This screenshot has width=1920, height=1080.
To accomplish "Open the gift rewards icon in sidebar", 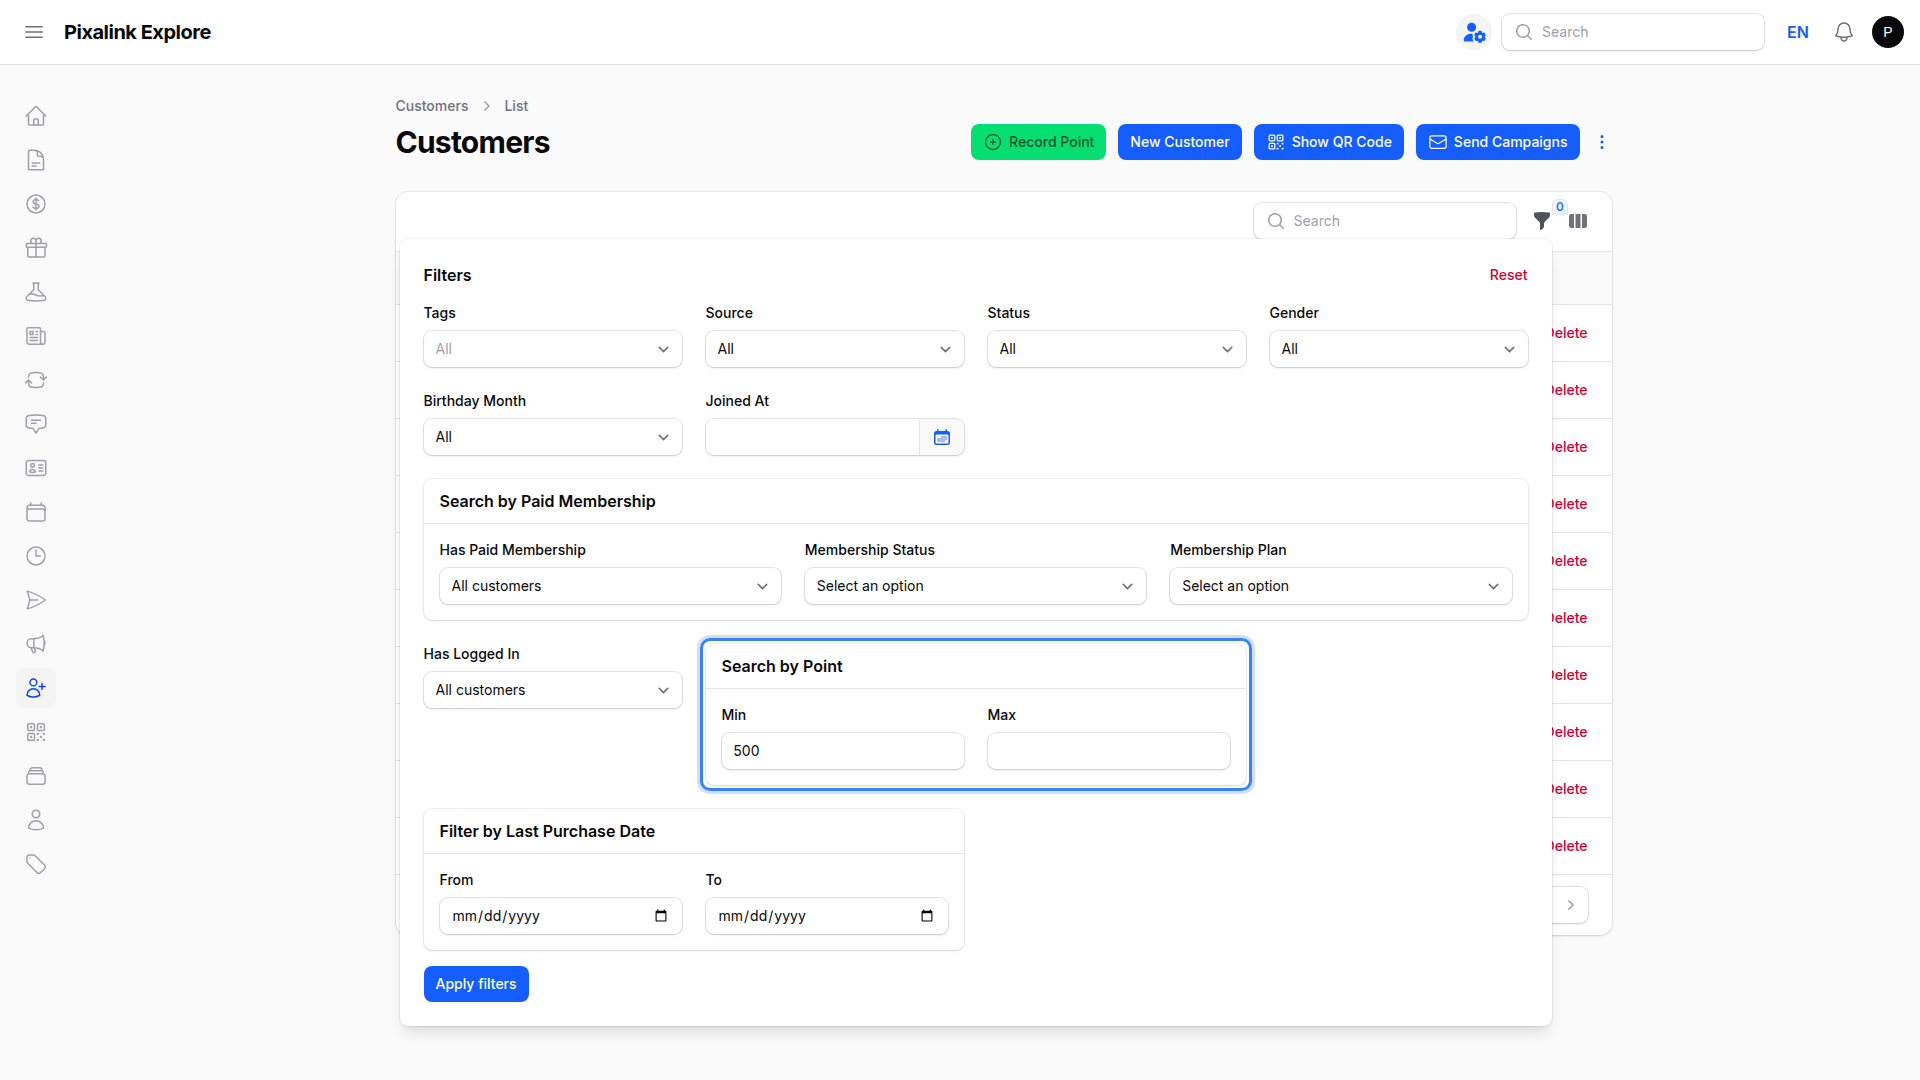I will click(36, 248).
